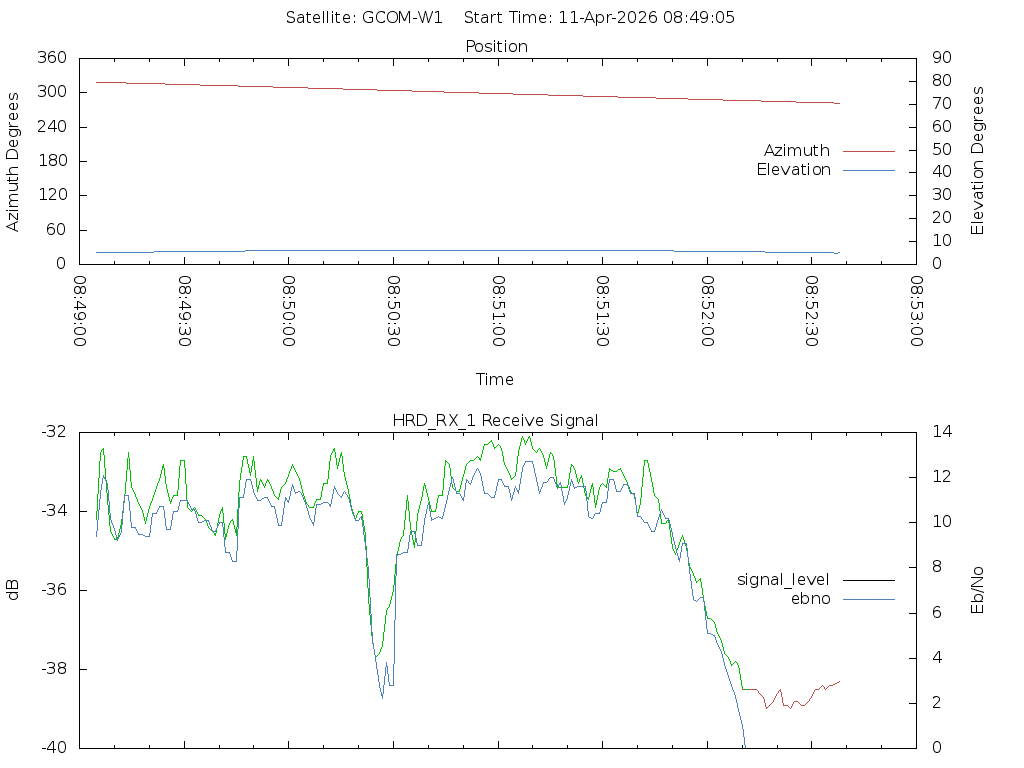Select the ebno legend line sample
This screenshot has width=1024, height=768.
tap(868, 598)
